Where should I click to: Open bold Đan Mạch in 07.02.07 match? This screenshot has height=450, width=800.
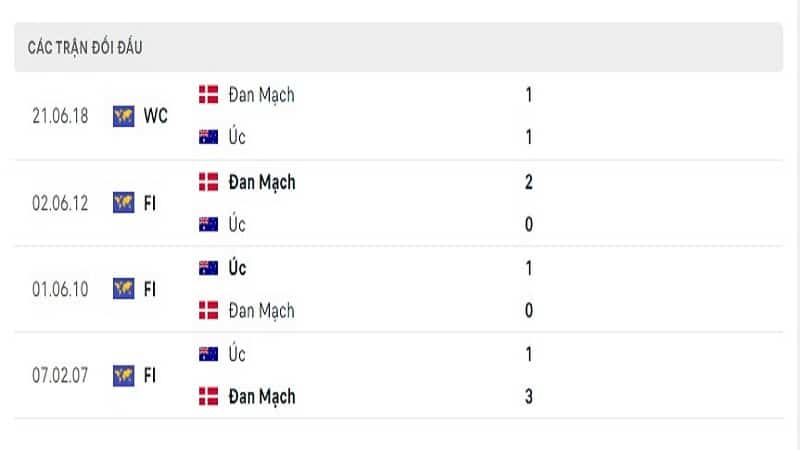(x=262, y=397)
